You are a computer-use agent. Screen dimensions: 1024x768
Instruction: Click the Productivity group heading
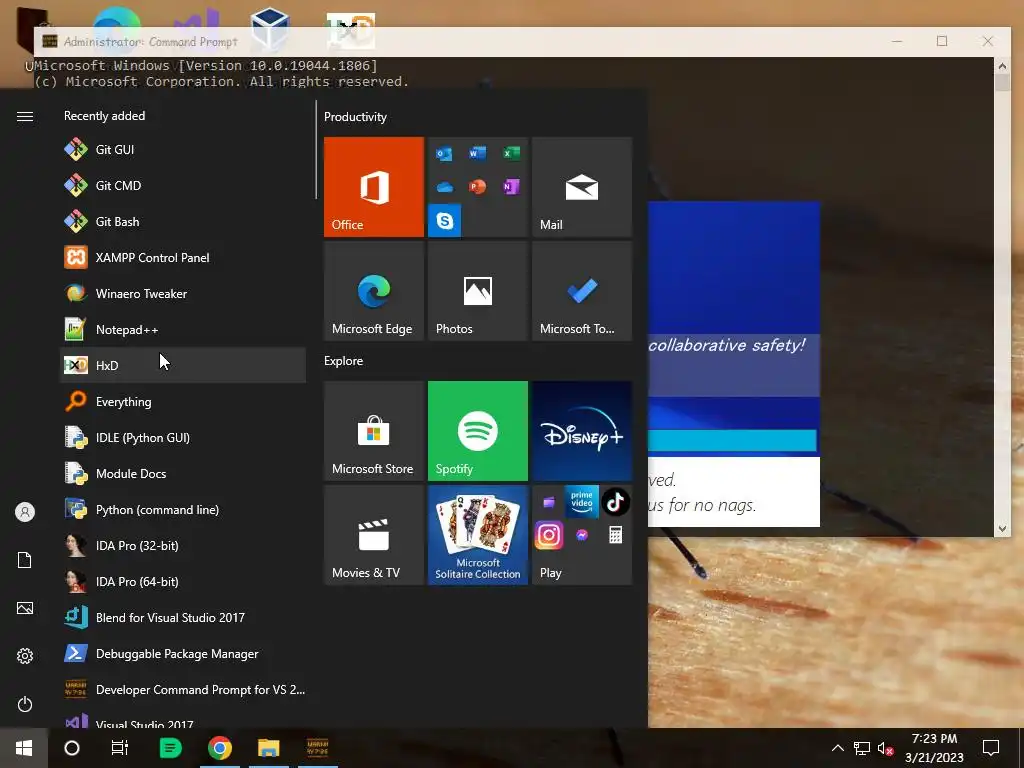click(x=355, y=117)
